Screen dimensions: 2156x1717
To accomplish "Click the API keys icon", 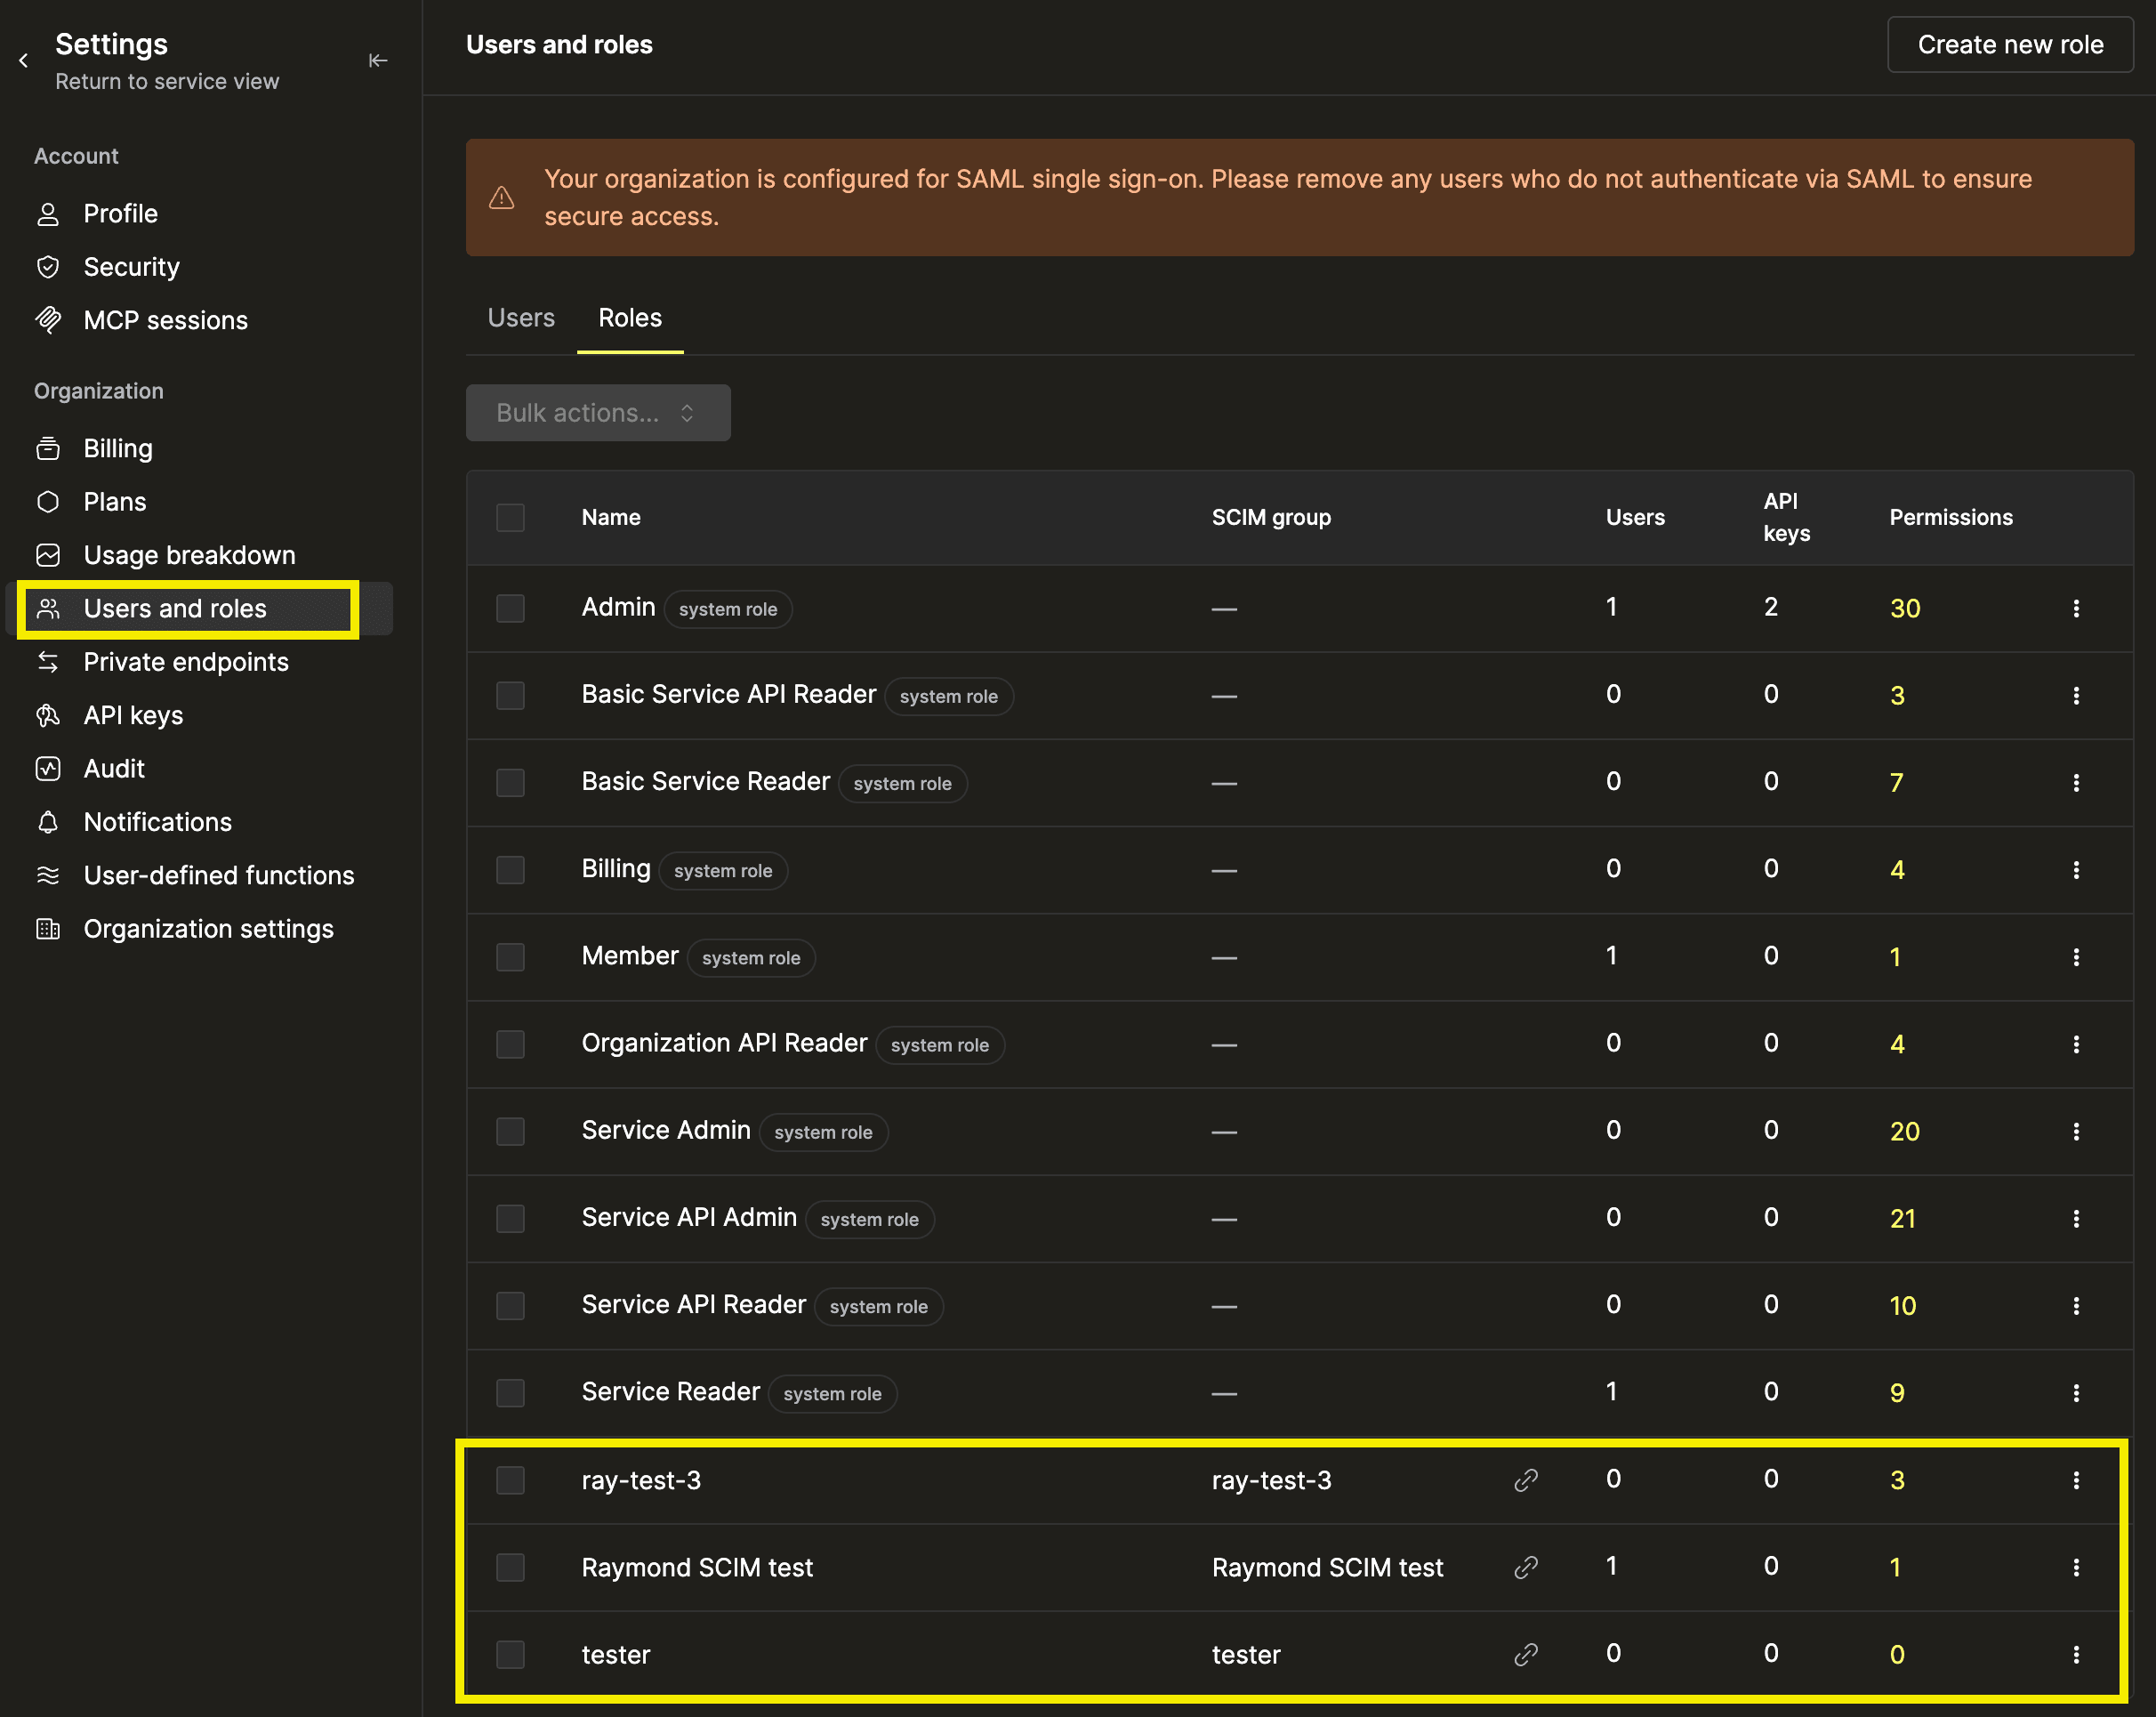I will 48,715.
